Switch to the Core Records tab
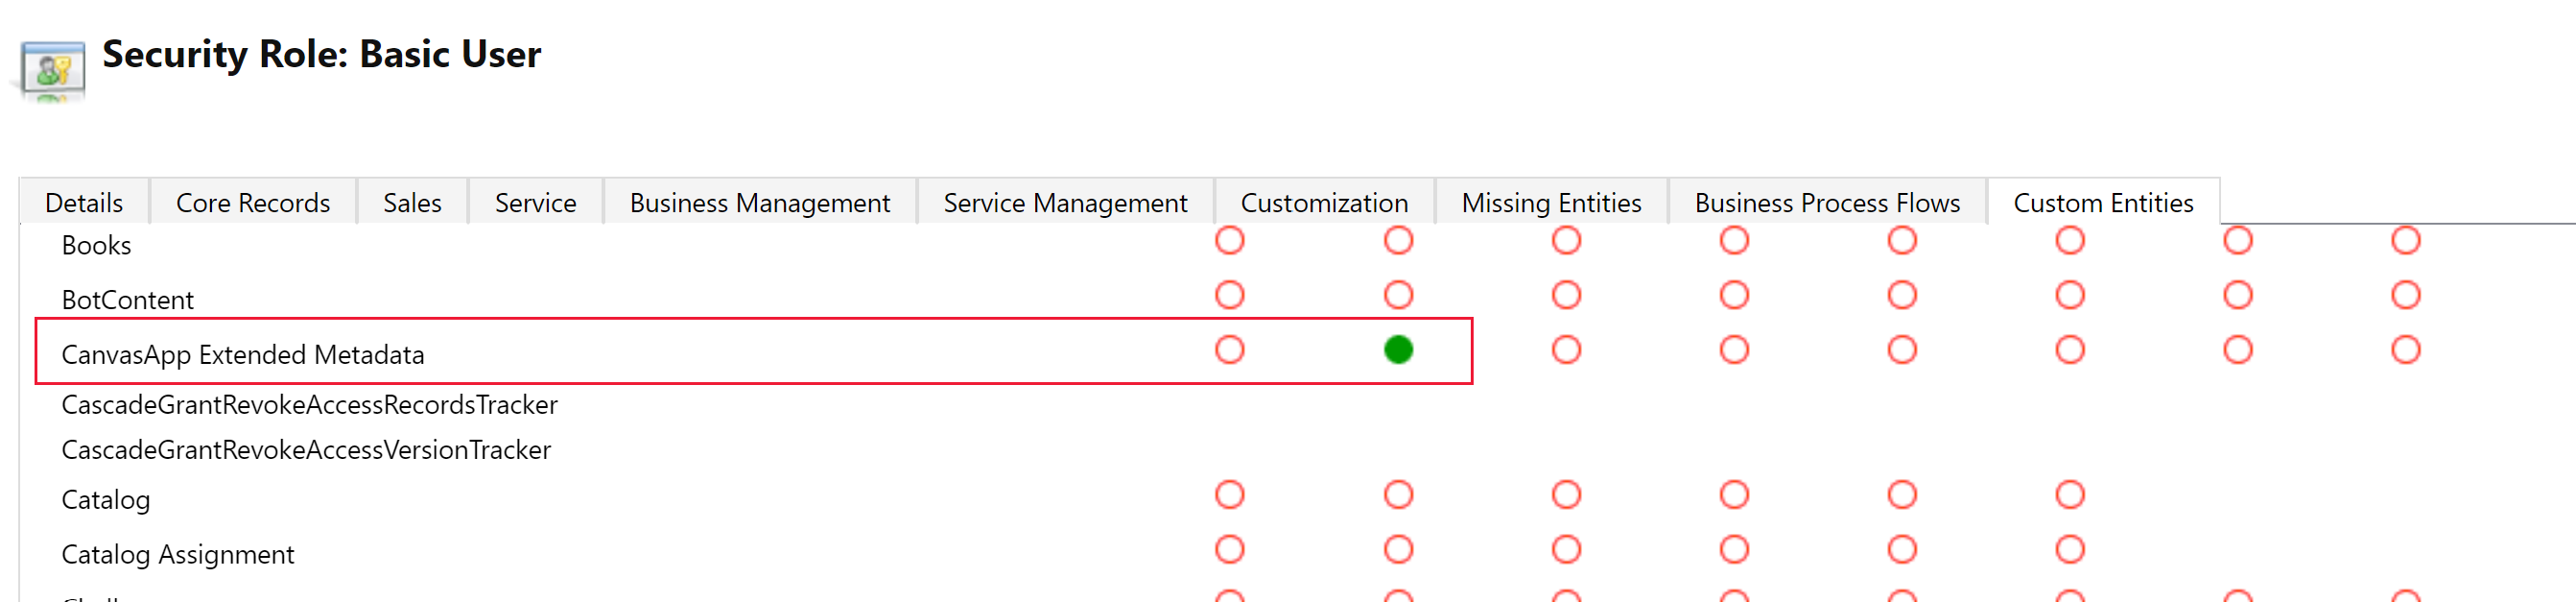 click(x=253, y=202)
